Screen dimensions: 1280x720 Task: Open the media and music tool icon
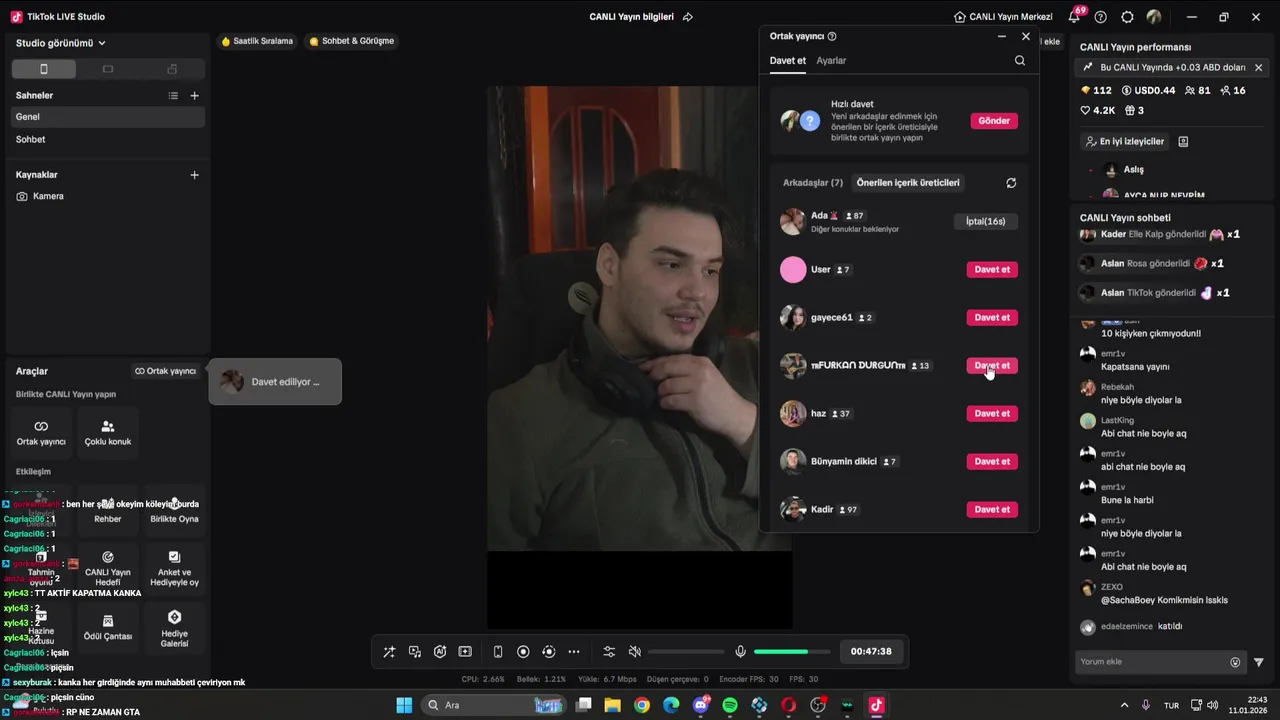415,652
